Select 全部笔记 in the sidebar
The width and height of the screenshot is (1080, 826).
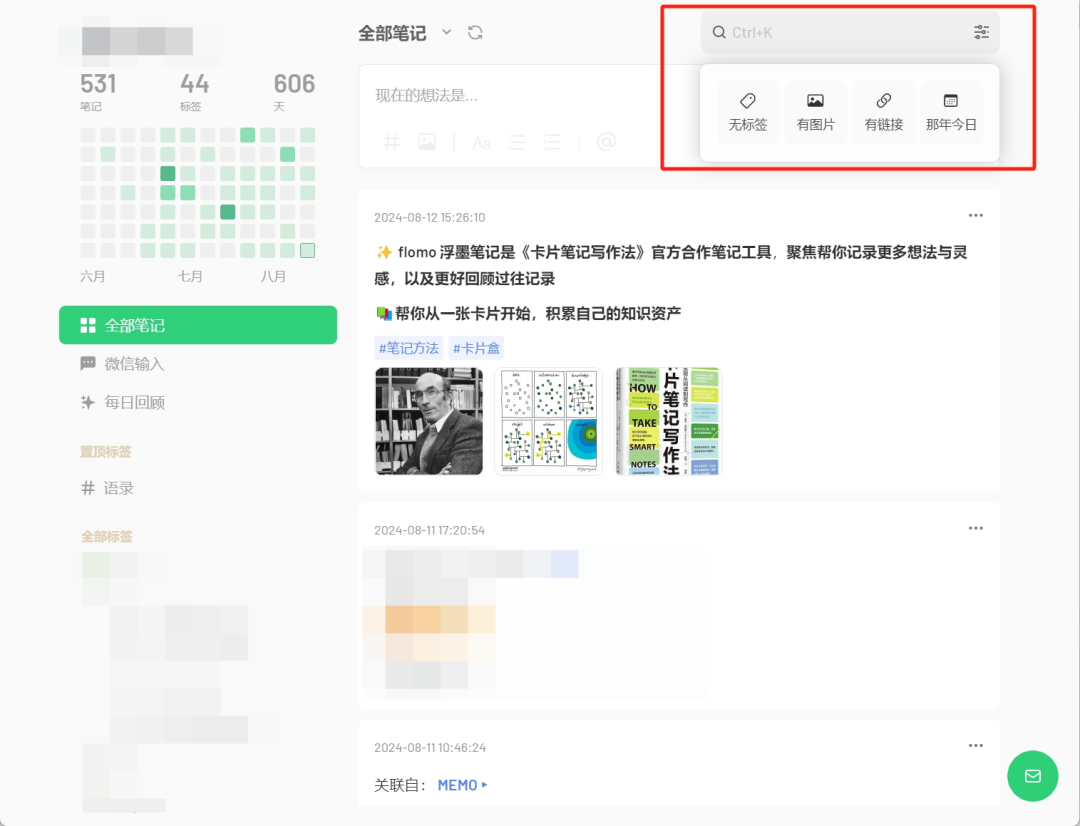pos(198,325)
